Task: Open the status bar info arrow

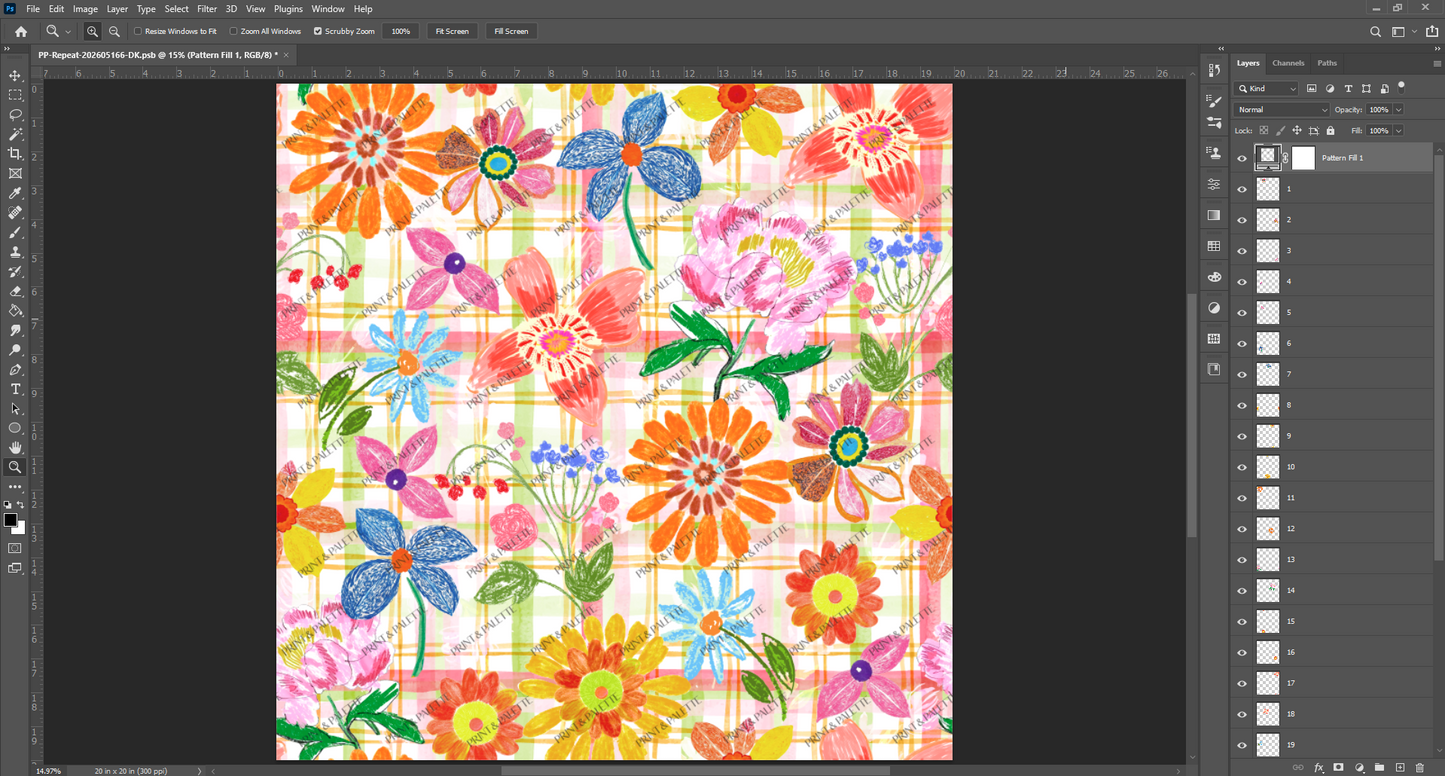Action: [x=200, y=771]
